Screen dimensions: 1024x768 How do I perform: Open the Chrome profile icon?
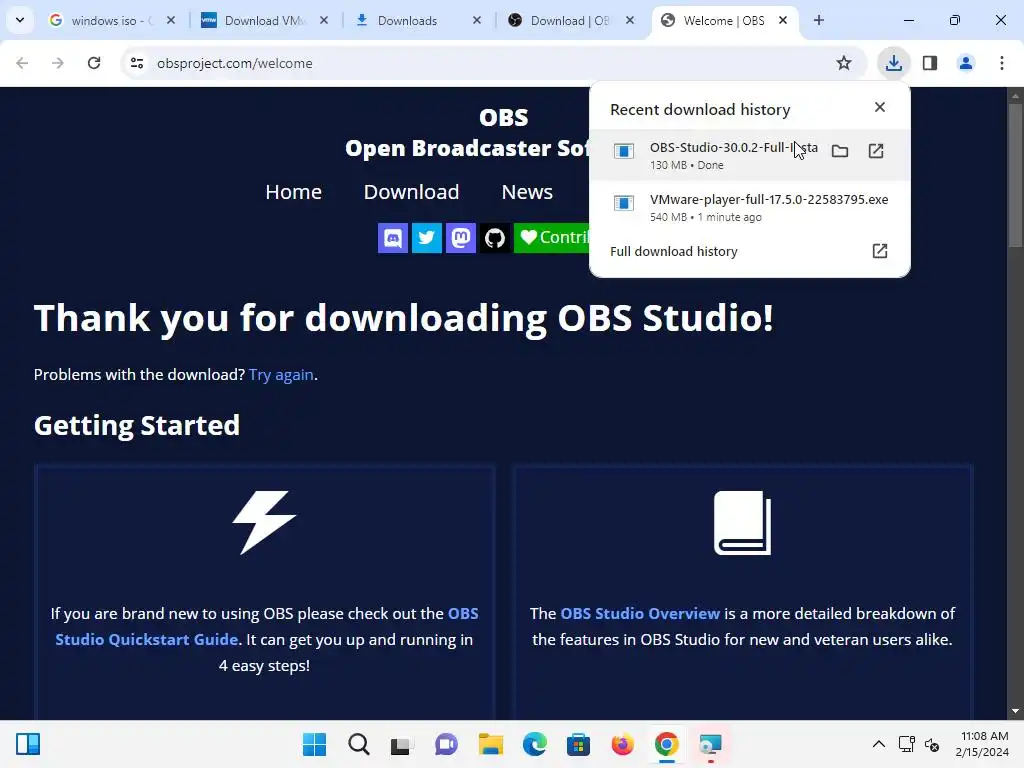click(x=966, y=63)
